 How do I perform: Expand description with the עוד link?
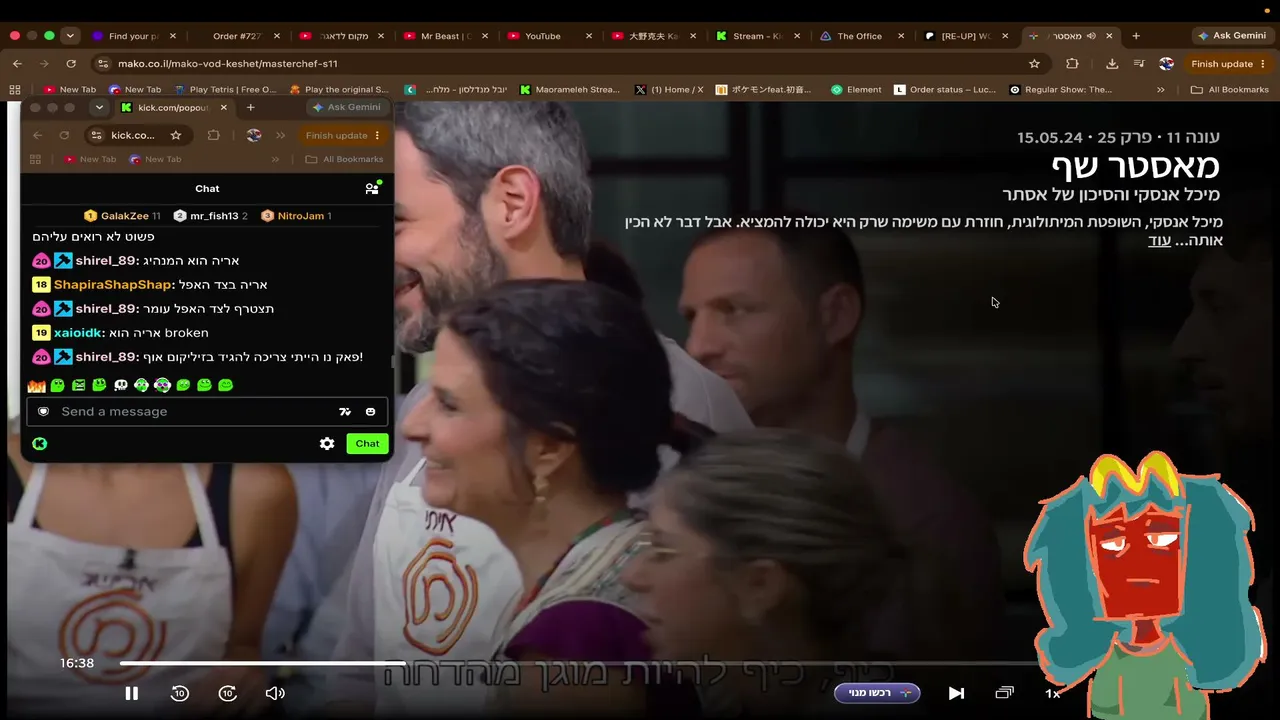pyautogui.click(x=1159, y=241)
